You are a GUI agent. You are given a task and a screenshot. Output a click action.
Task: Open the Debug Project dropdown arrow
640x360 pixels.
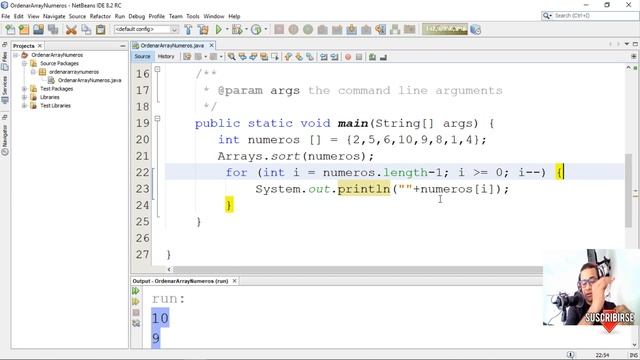(246, 29)
